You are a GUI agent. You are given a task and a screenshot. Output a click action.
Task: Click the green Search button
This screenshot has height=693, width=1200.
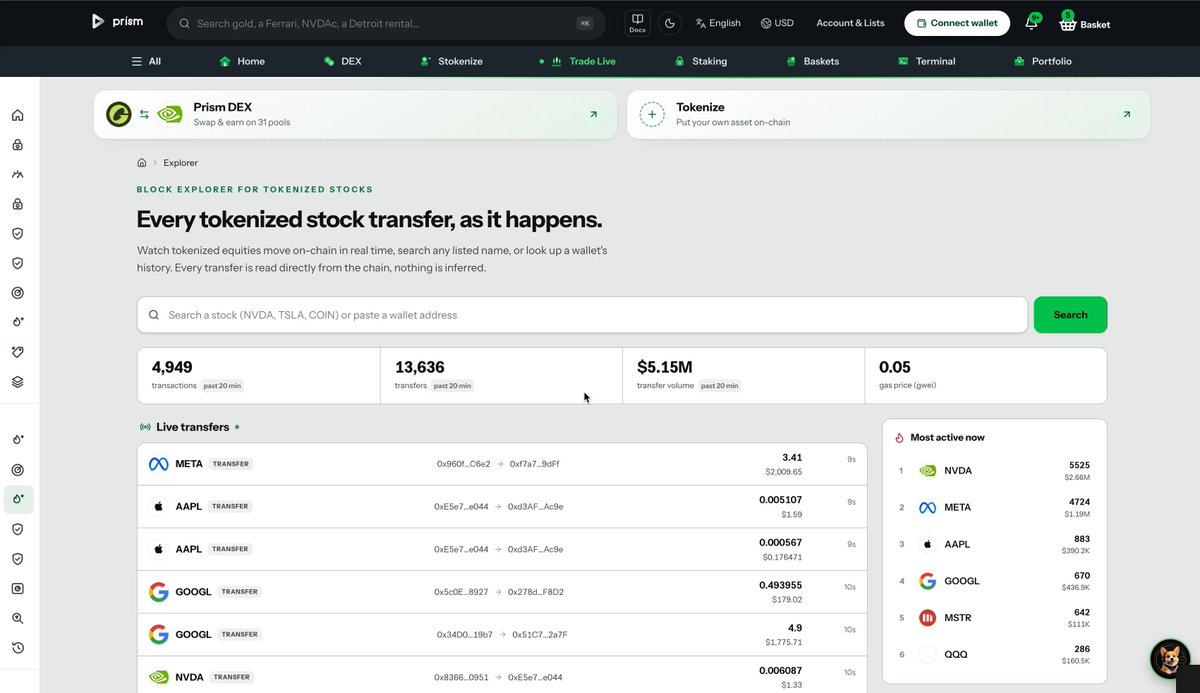click(x=1070, y=315)
